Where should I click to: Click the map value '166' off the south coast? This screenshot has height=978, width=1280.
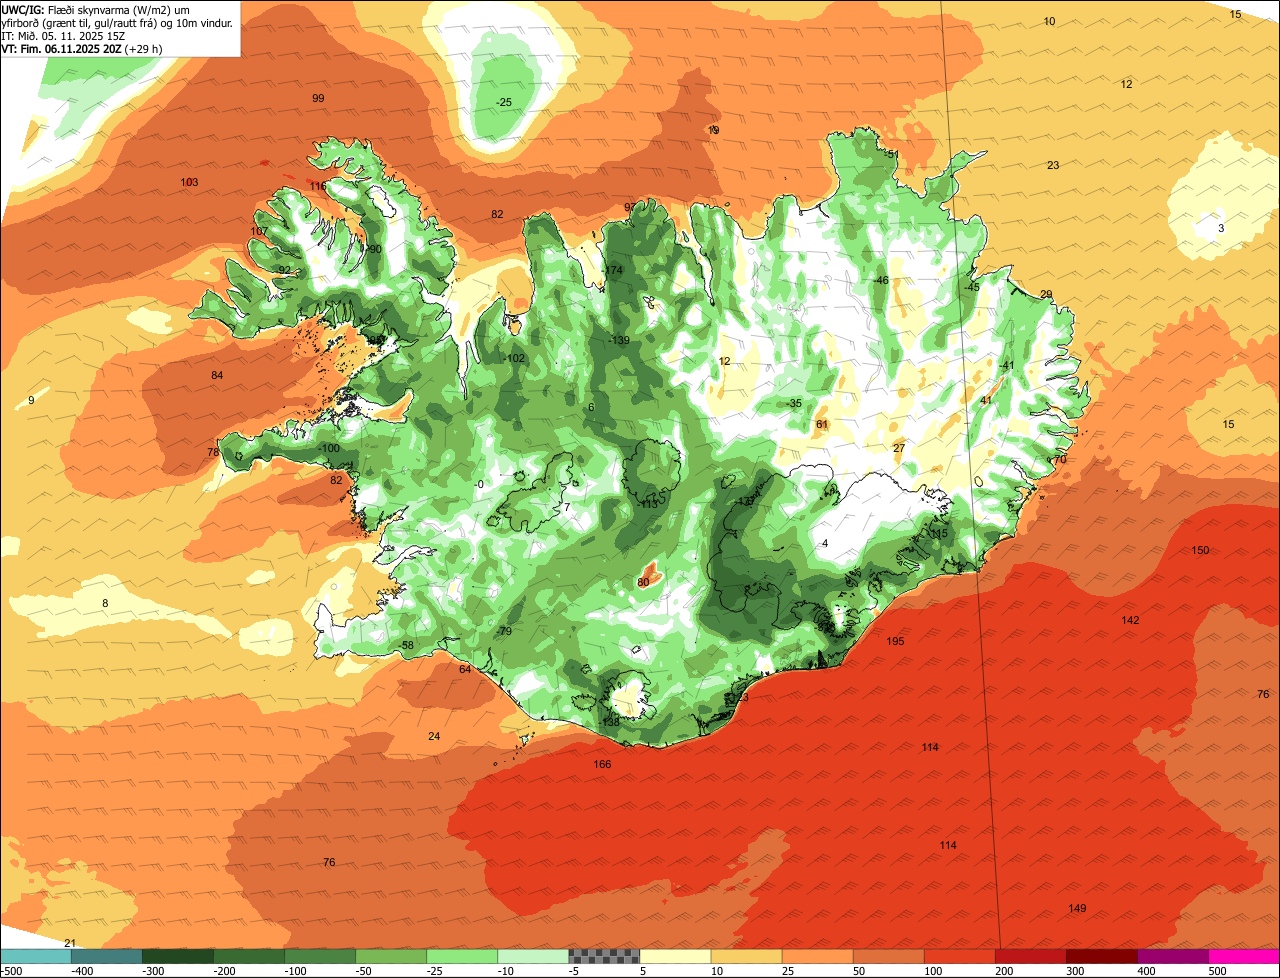(602, 764)
